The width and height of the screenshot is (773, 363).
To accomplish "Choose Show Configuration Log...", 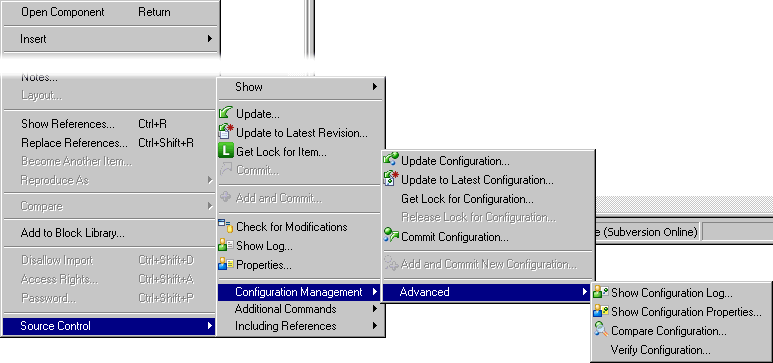I will click(682, 293).
